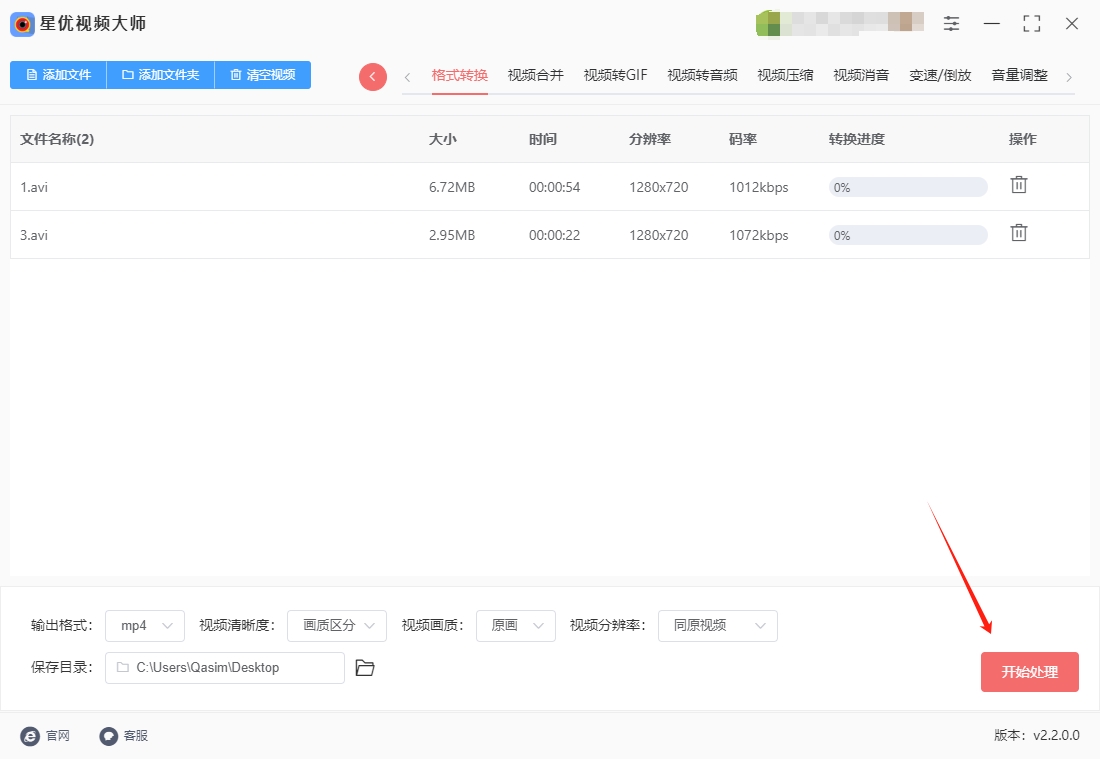Delete the 1.avi file row

pos(1019,185)
